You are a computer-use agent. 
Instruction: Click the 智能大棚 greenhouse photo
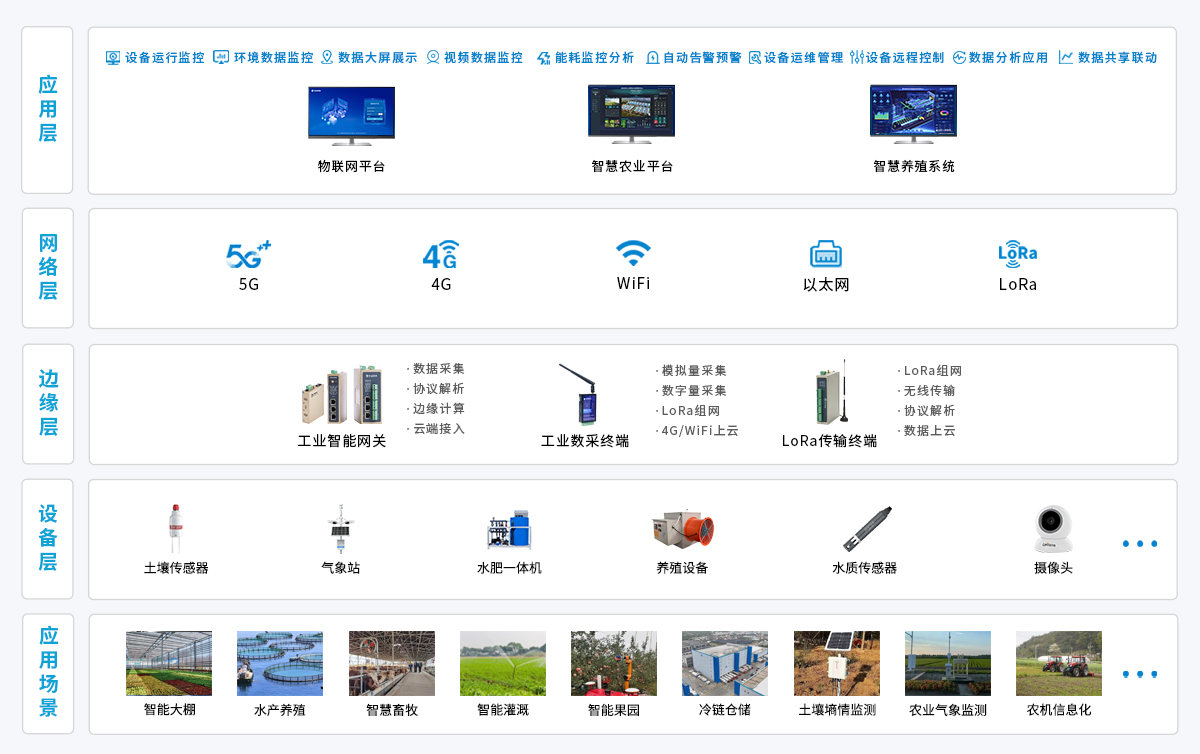(169, 663)
